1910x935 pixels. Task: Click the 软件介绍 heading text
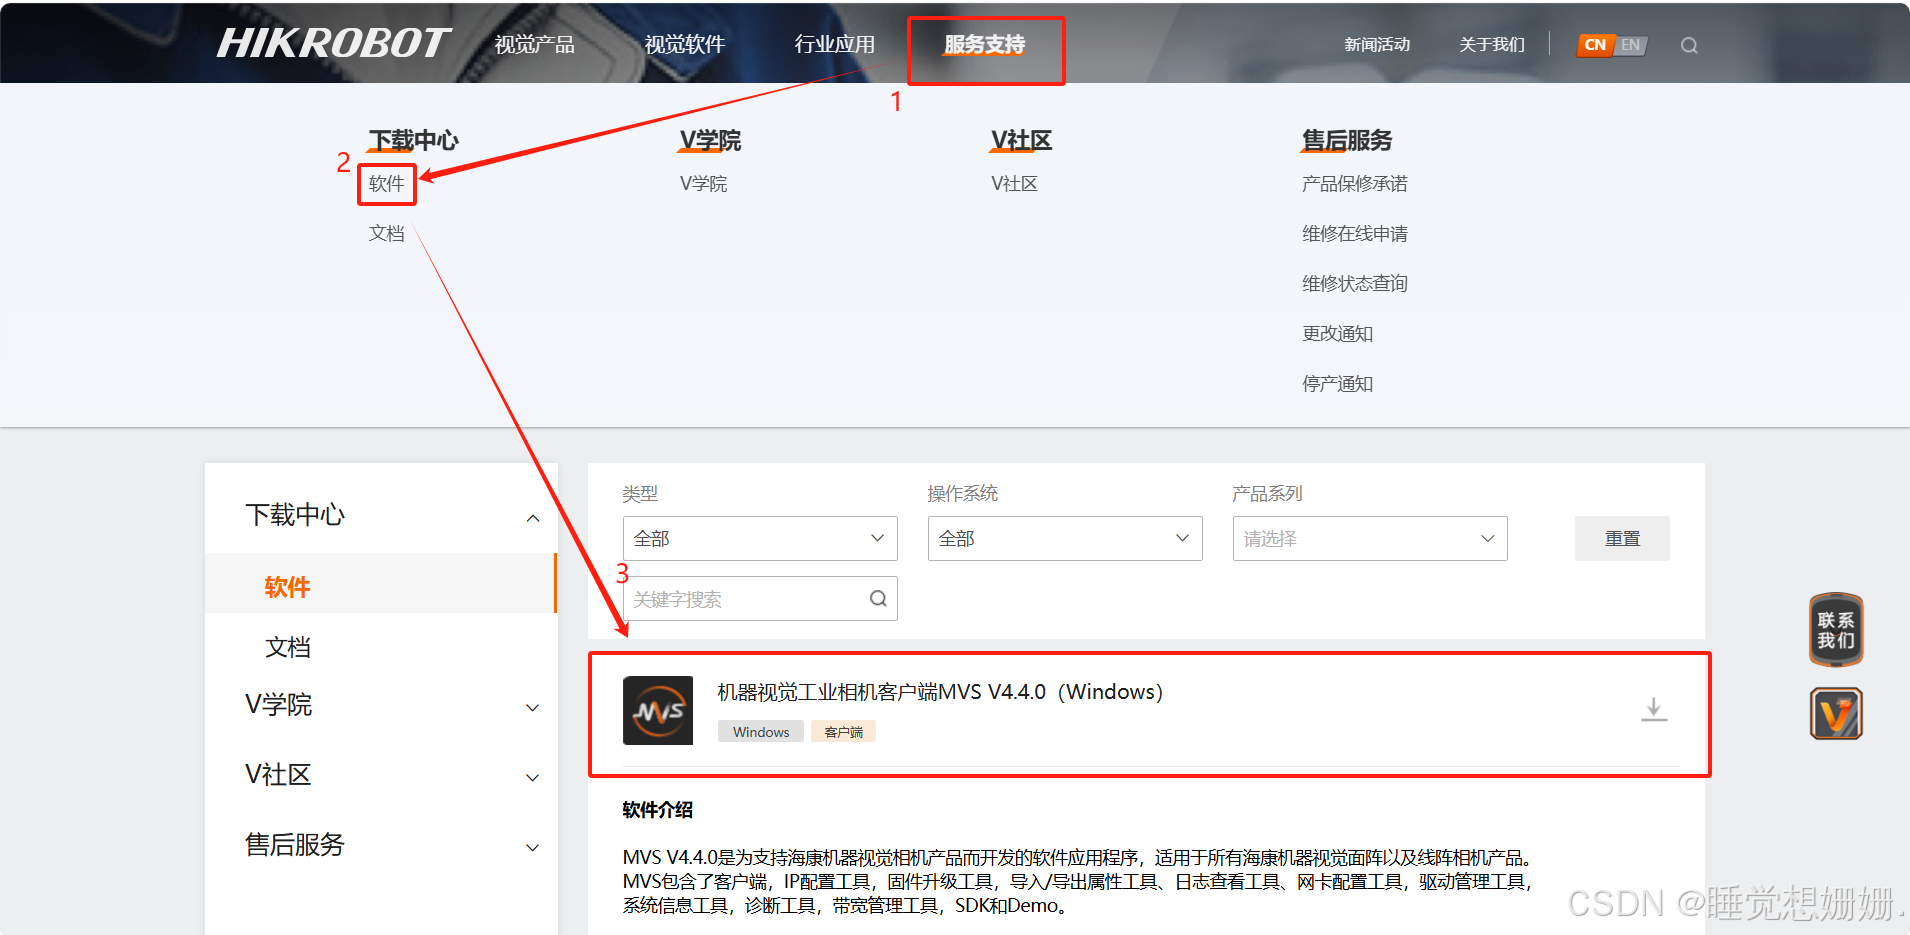point(657,810)
